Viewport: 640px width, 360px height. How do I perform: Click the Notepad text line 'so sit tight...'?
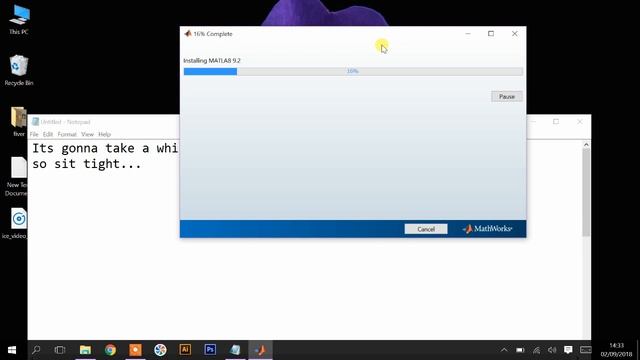pos(87,164)
